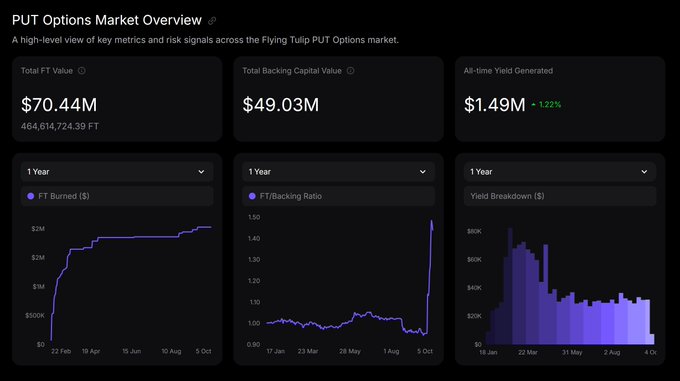Open the info icon beside Total Backing Capital Value
This screenshot has height=381, width=680.
[x=350, y=71]
